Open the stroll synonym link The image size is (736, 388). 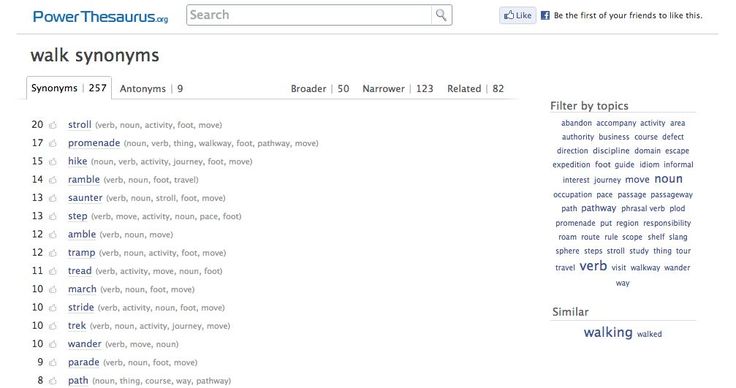pyautogui.click(x=79, y=125)
